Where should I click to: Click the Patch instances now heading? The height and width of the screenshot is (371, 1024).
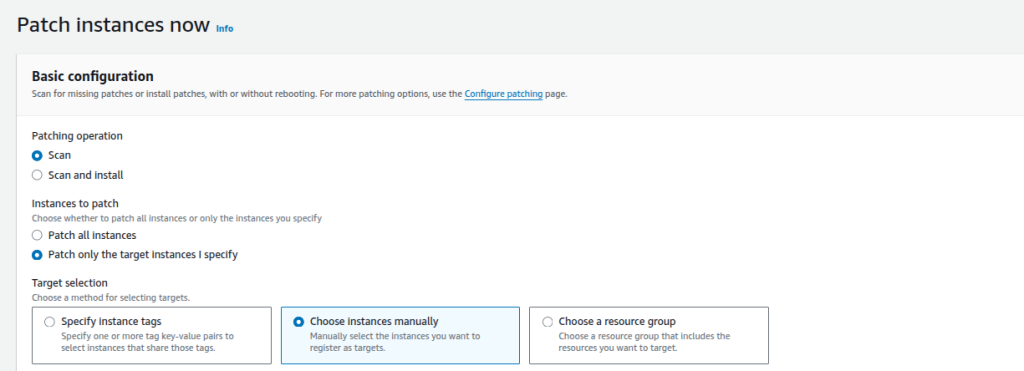click(114, 25)
